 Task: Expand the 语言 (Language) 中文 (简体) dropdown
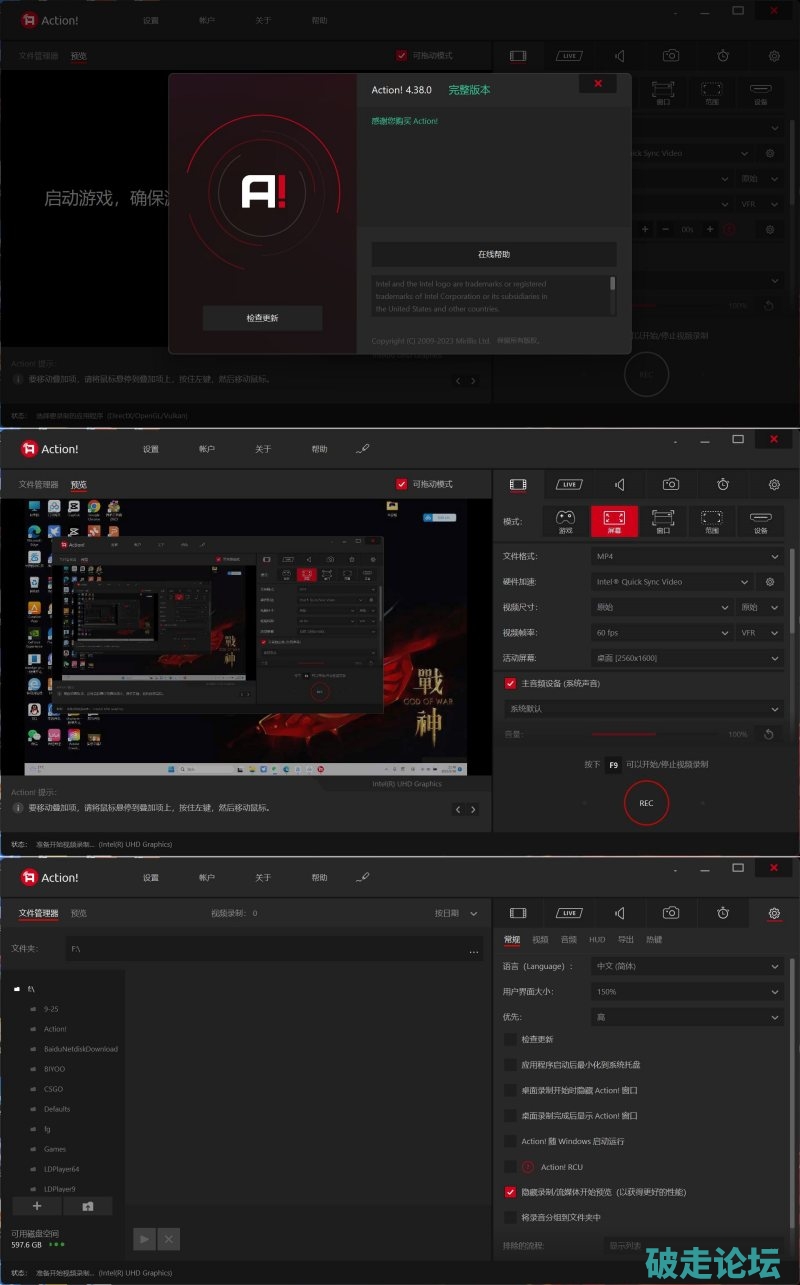point(686,967)
